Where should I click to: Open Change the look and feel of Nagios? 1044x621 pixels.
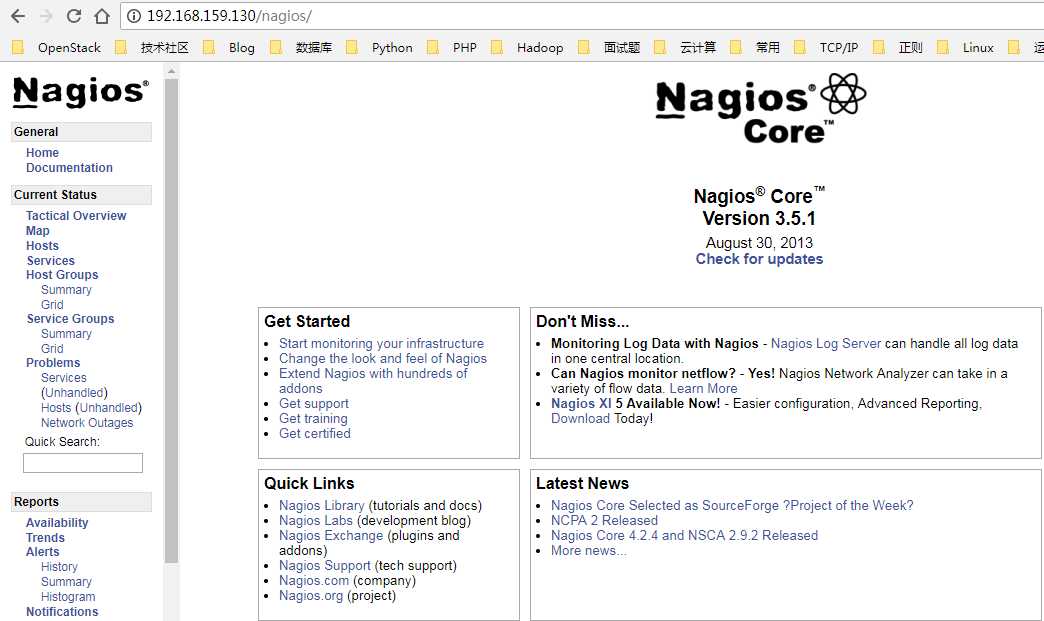click(x=383, y=358)
